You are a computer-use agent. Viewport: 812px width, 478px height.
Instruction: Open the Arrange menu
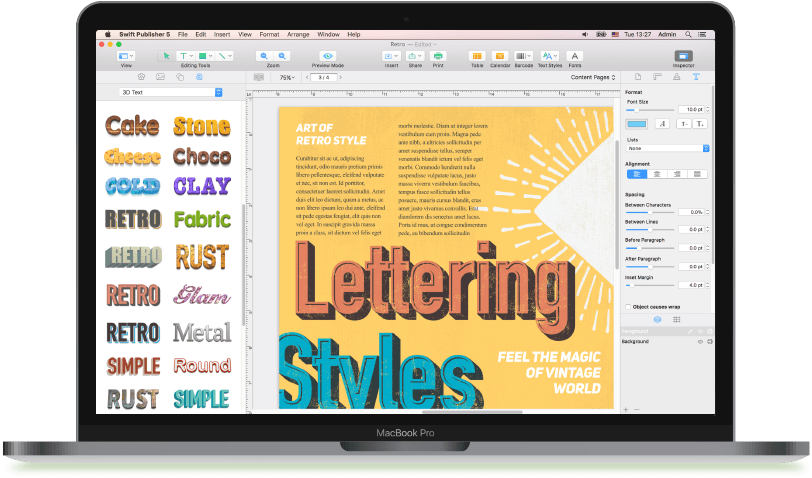pos(298,35)
